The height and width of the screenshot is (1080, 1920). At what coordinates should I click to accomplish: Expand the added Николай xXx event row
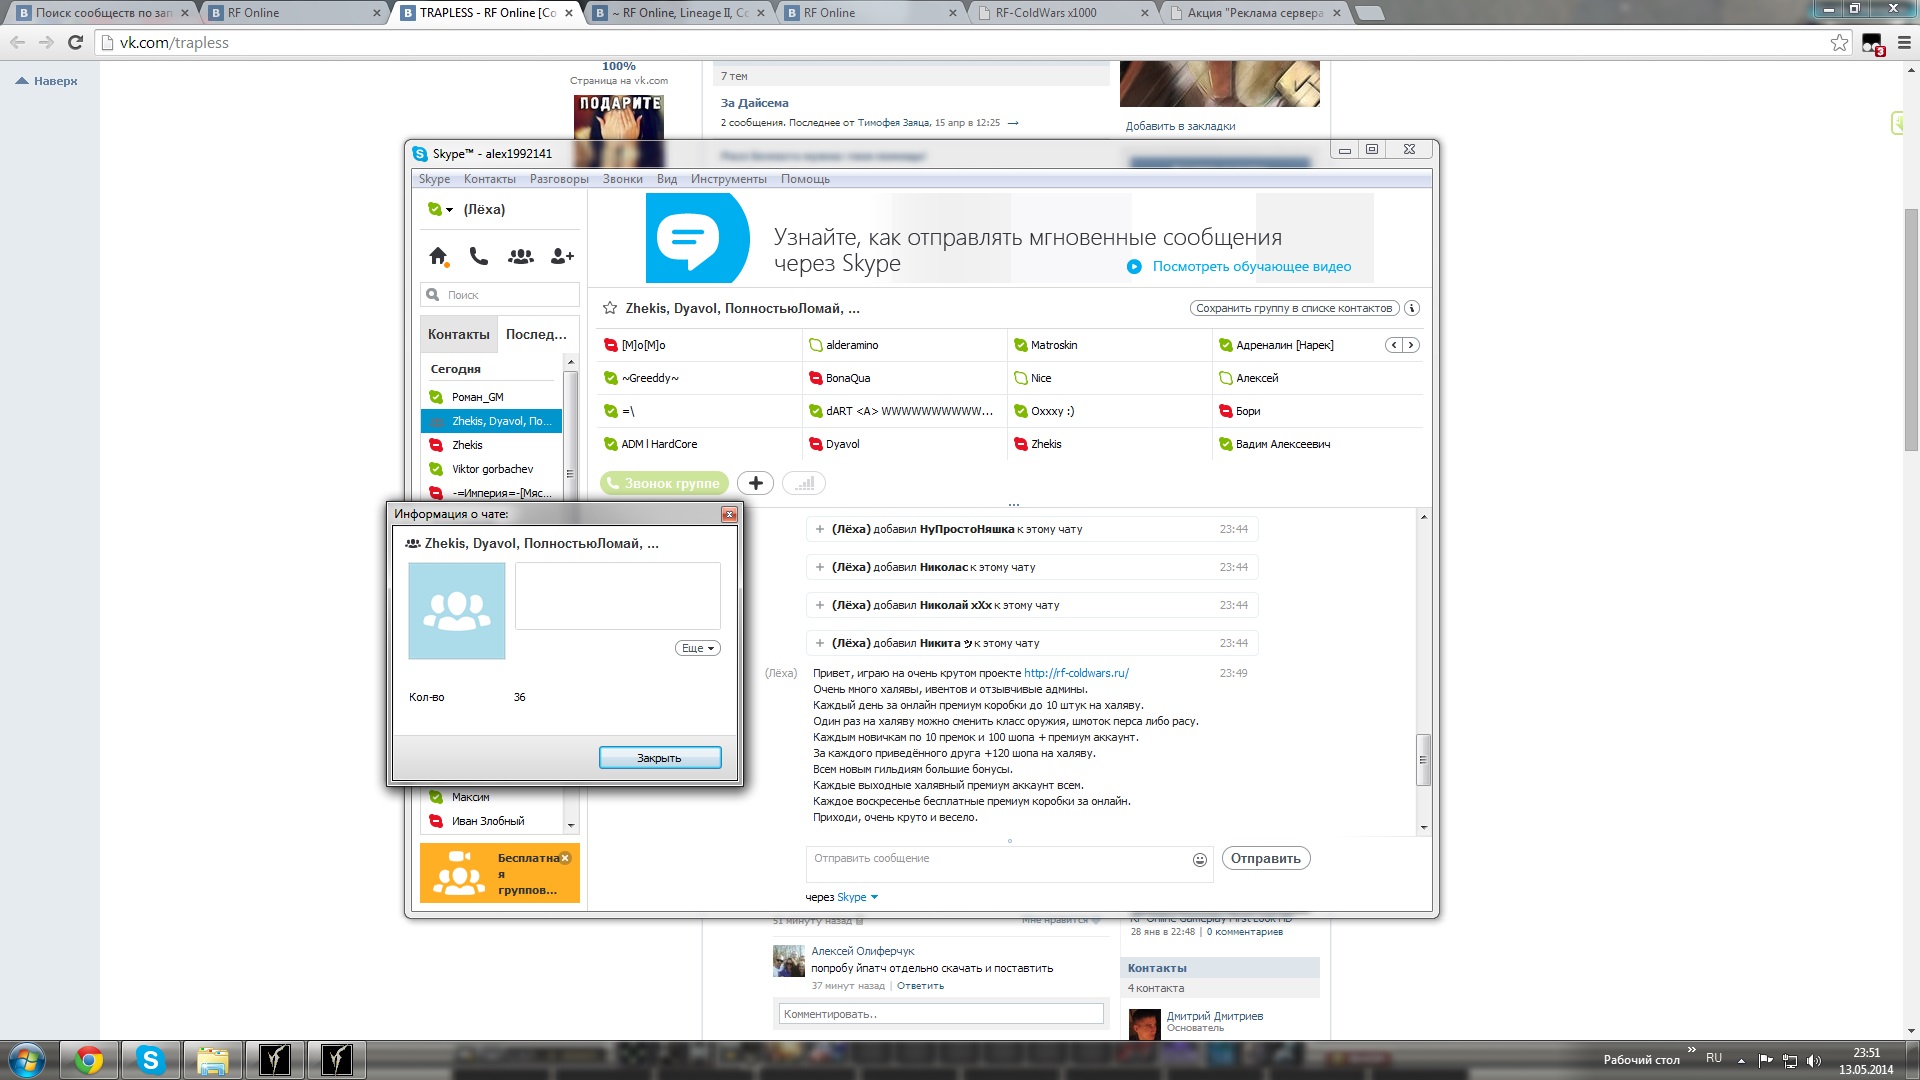pos(820,605)
